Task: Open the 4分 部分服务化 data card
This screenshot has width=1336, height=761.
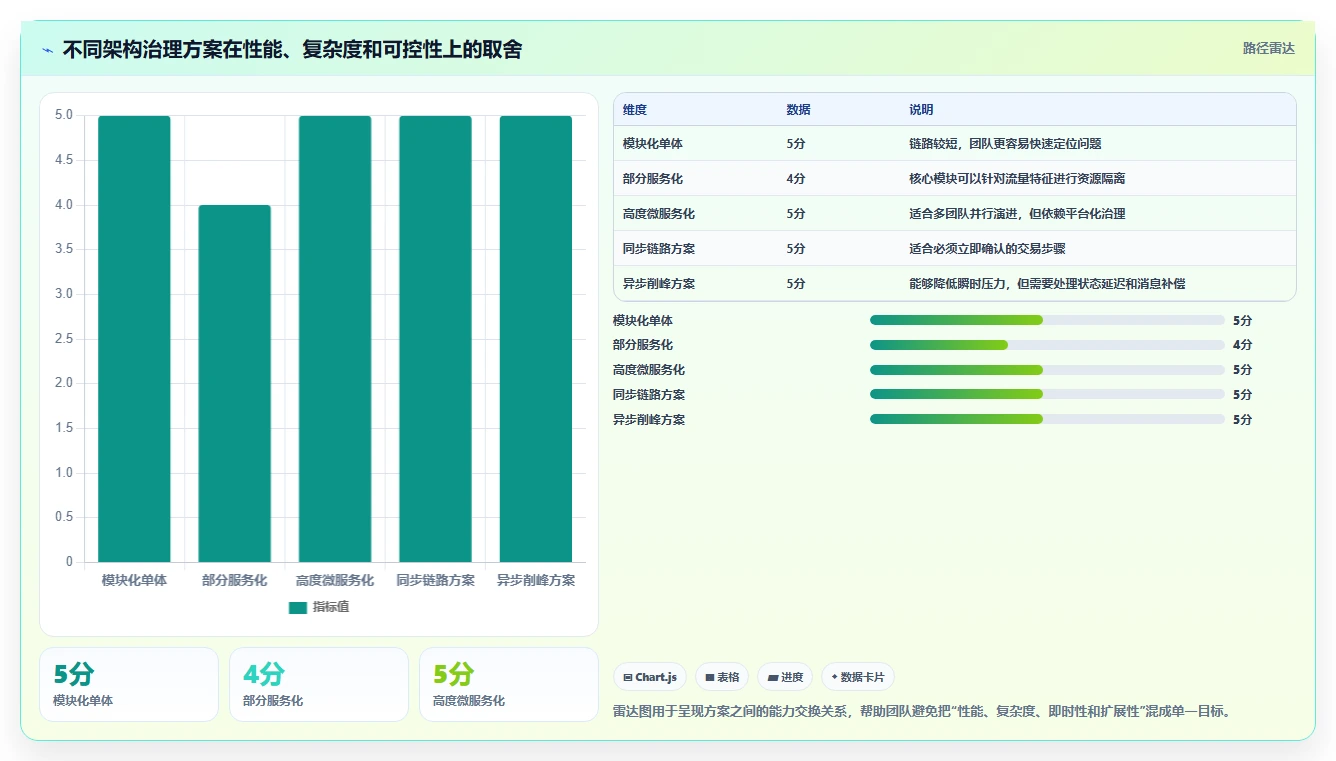Action: [x=319, y=684]
